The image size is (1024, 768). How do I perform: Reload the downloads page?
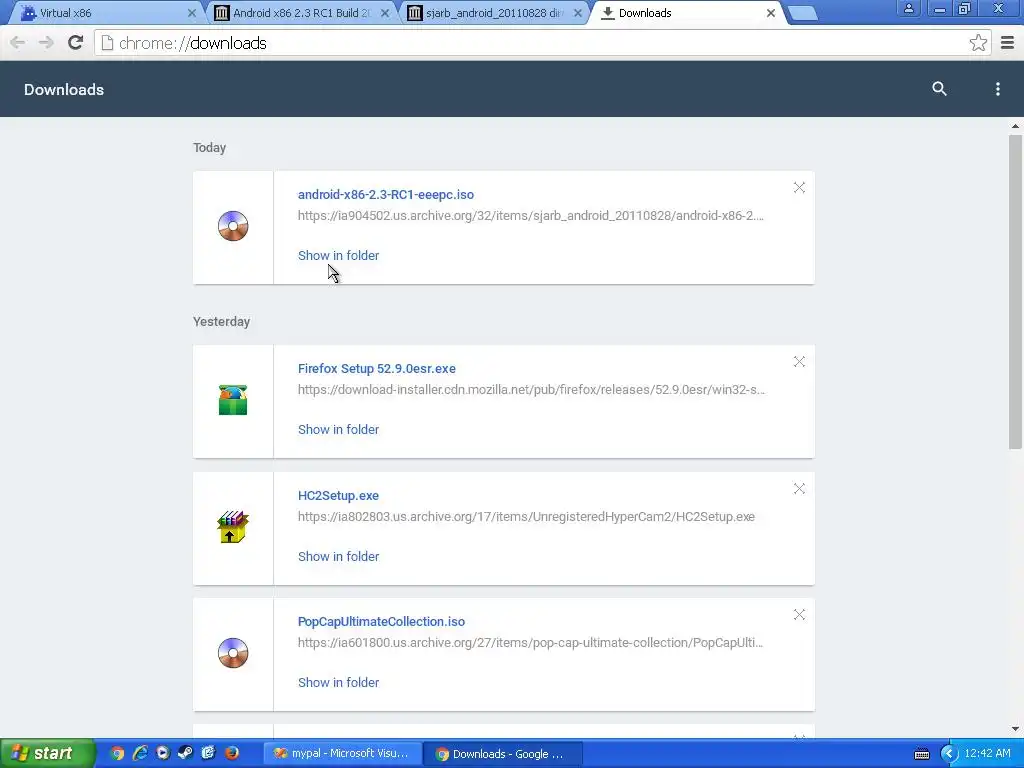76,43
